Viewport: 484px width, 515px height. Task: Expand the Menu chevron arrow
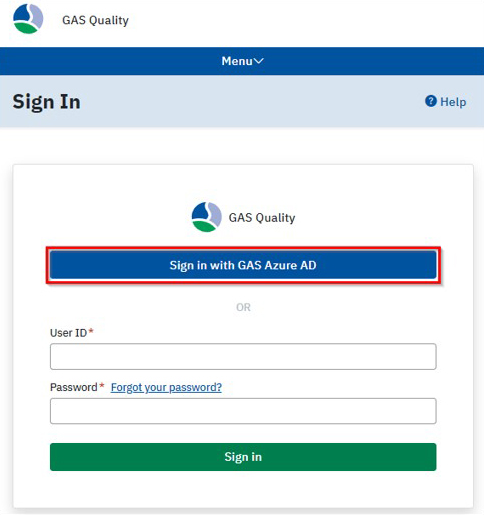click(x=259, y=61)
